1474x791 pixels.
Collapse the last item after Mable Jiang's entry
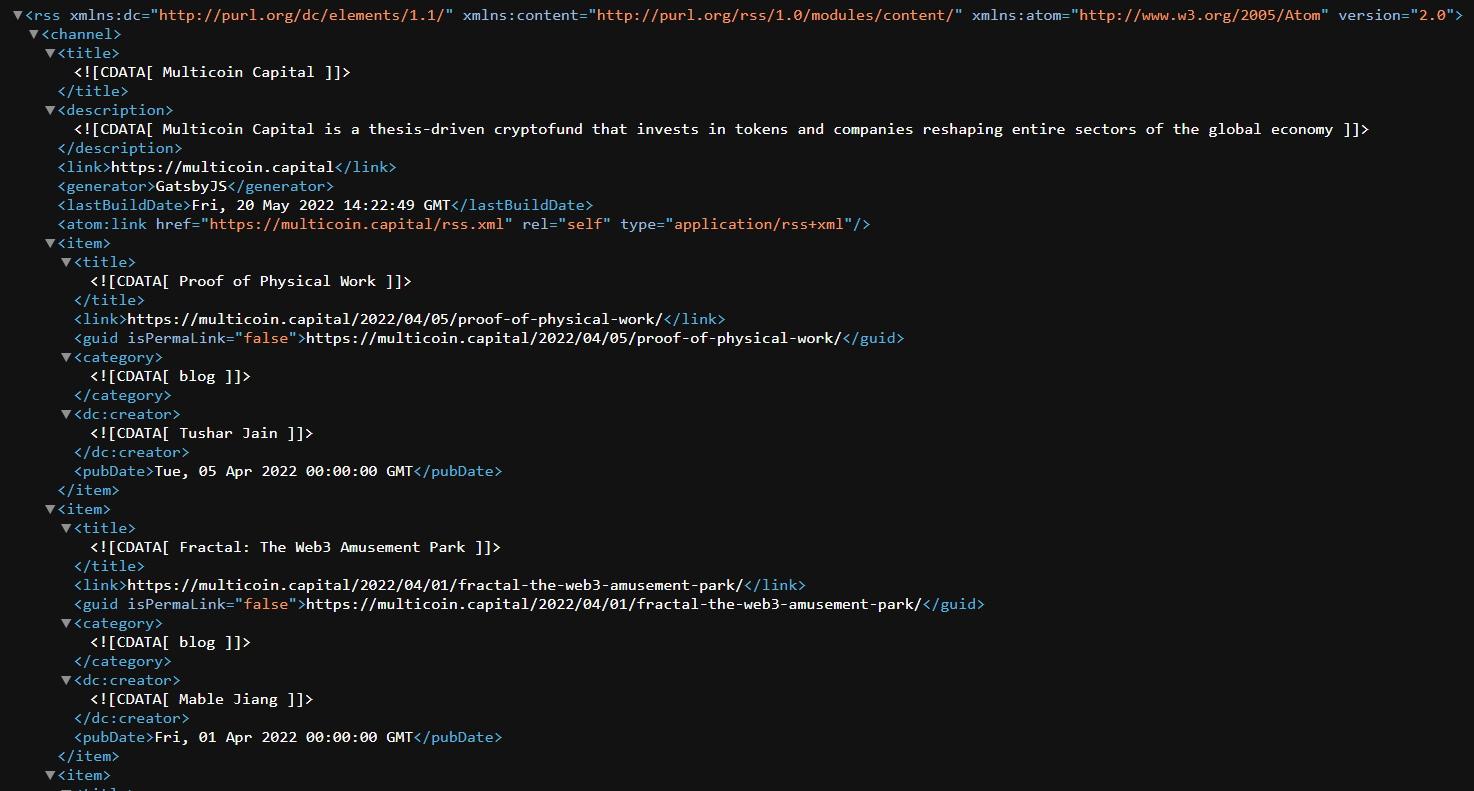click(x=50, y=776)
